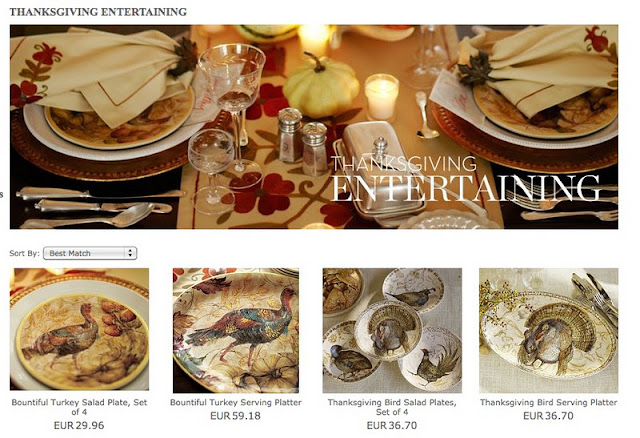Click the EUR 36.70 price under Serving Platter
Screen dimensions: 640x438
coord(549,416)
